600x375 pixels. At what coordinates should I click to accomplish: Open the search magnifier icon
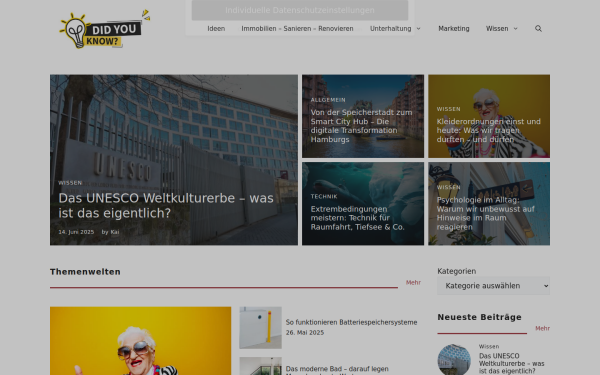(538, 29)
